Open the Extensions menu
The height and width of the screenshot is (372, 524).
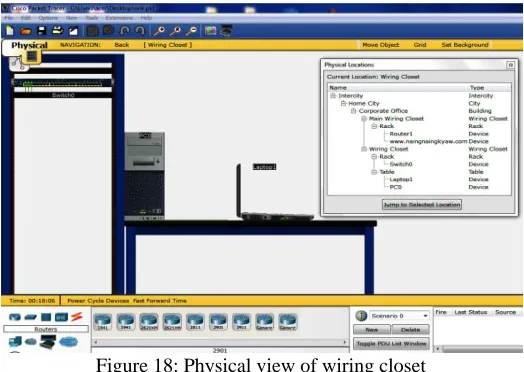pyautogui.click(x=119, y=18)
